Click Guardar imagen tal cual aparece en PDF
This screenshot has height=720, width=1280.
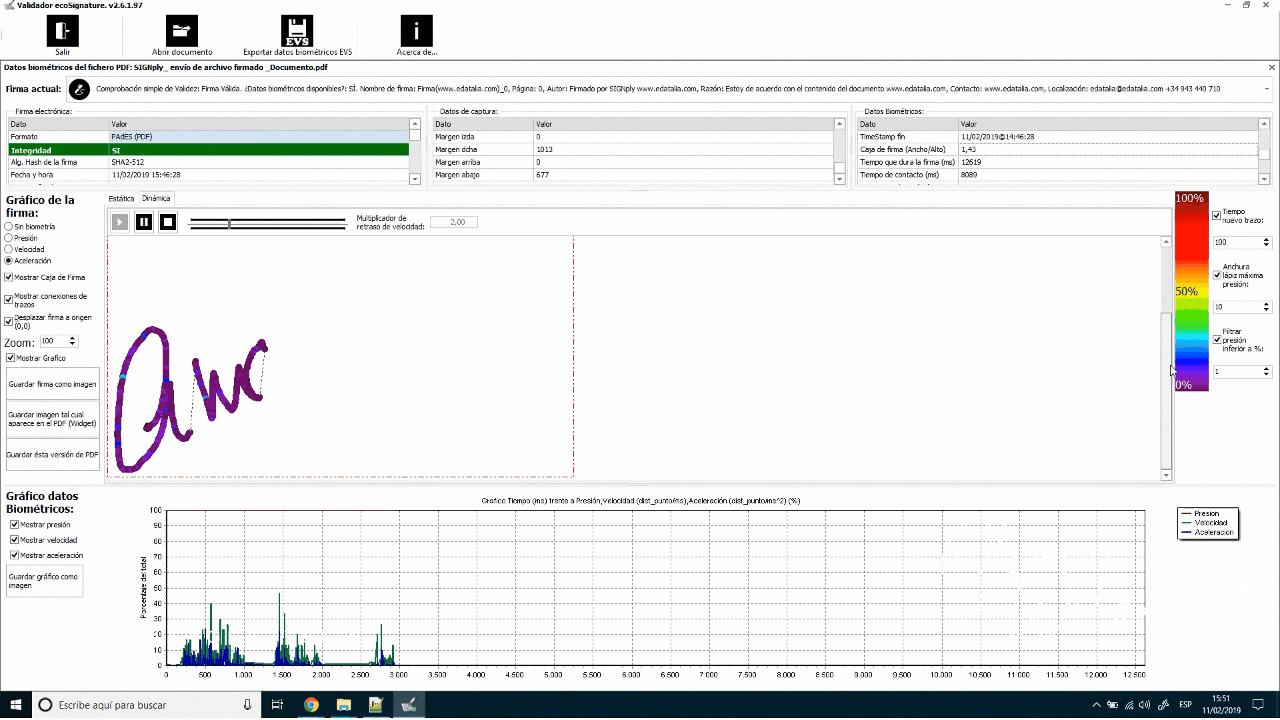click(x=52, y=419)
